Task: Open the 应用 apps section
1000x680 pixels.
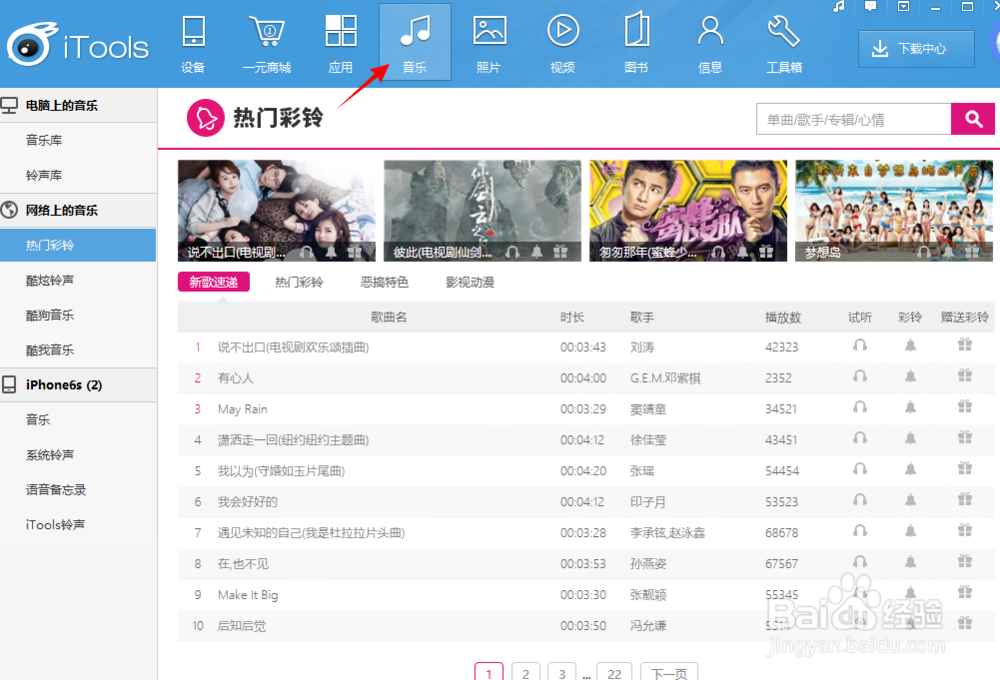Action: pos(341,43)
